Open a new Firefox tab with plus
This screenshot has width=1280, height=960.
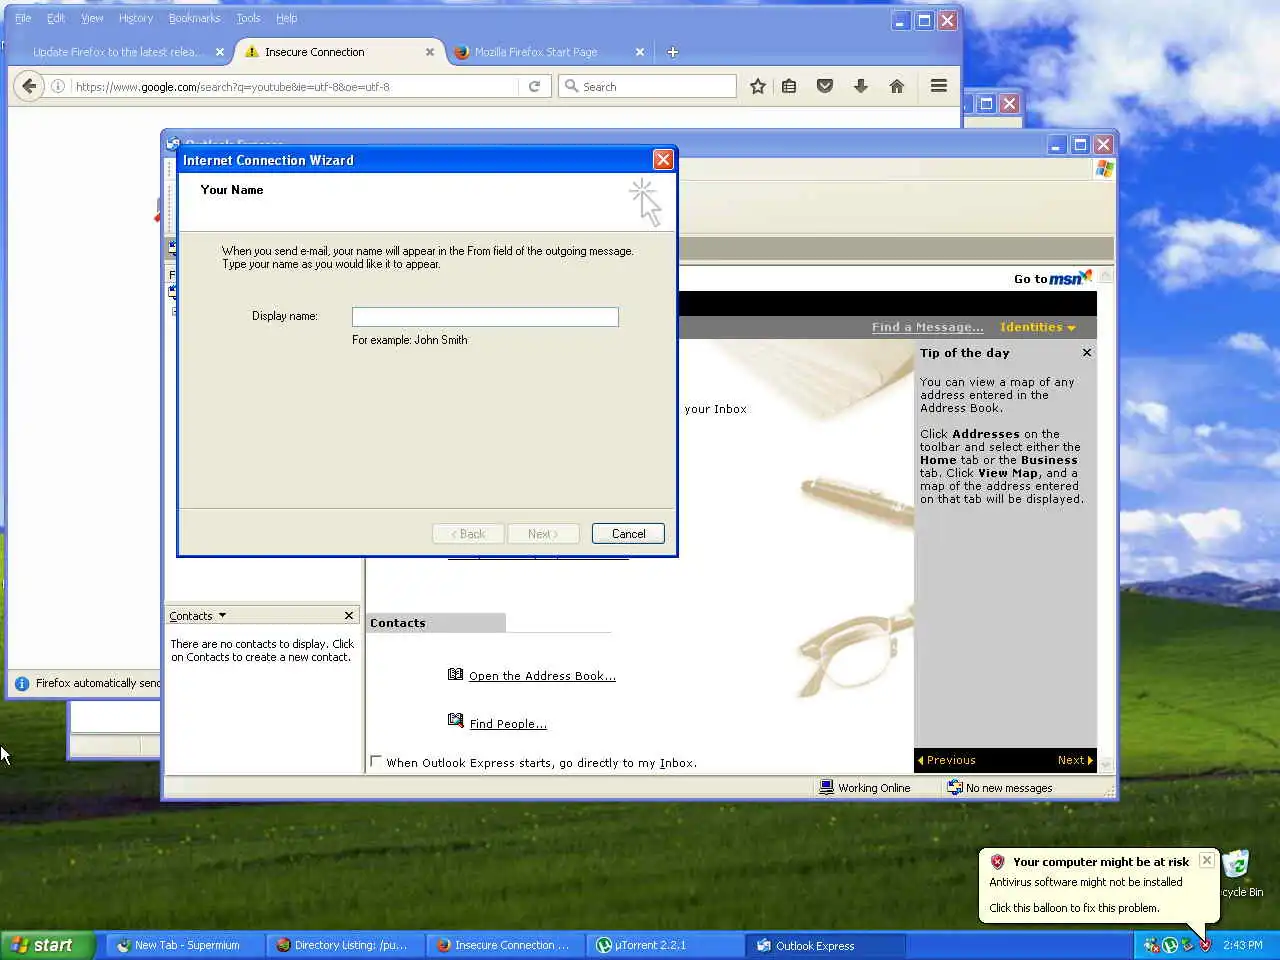[672, 52]
